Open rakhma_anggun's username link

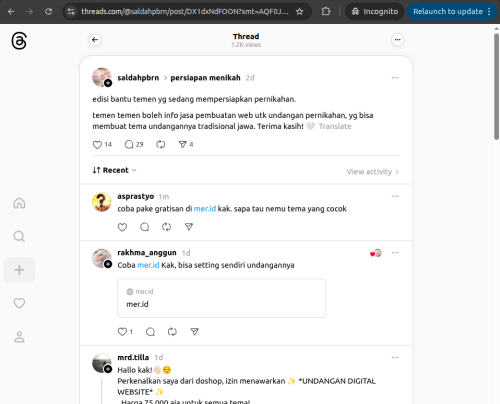click(147, 253)
